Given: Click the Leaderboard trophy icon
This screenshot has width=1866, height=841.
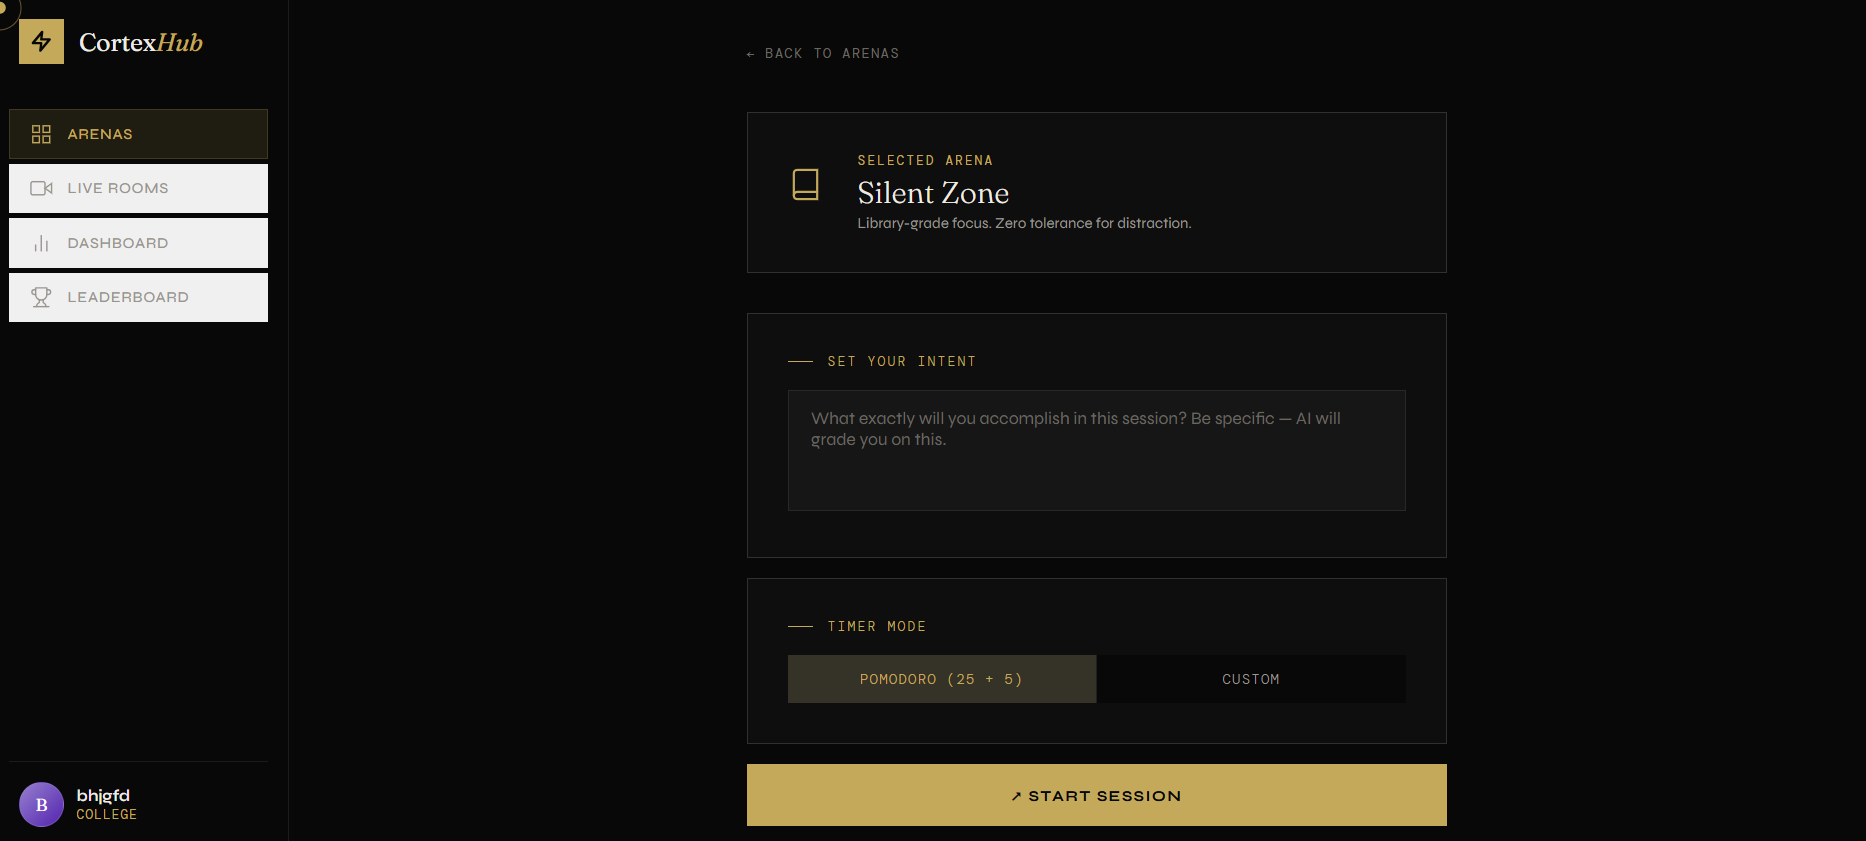Looking at the screenshot, I should point(41,297).
